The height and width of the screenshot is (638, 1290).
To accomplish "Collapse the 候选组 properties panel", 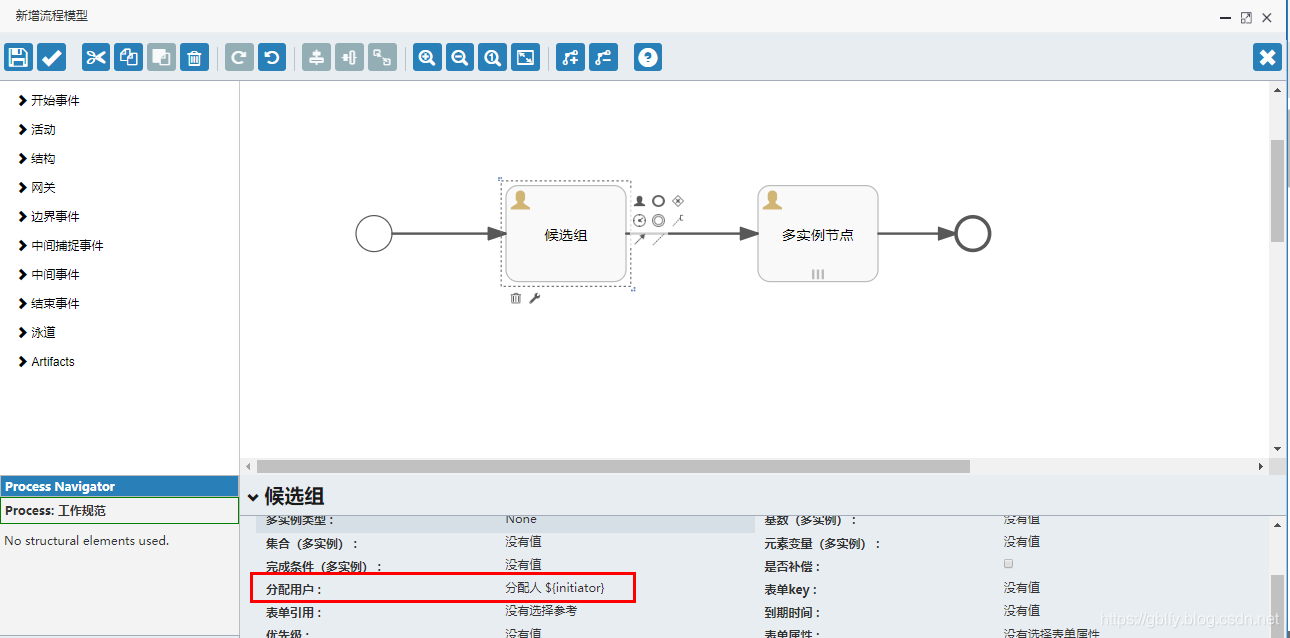I will (x=253, y=497).
